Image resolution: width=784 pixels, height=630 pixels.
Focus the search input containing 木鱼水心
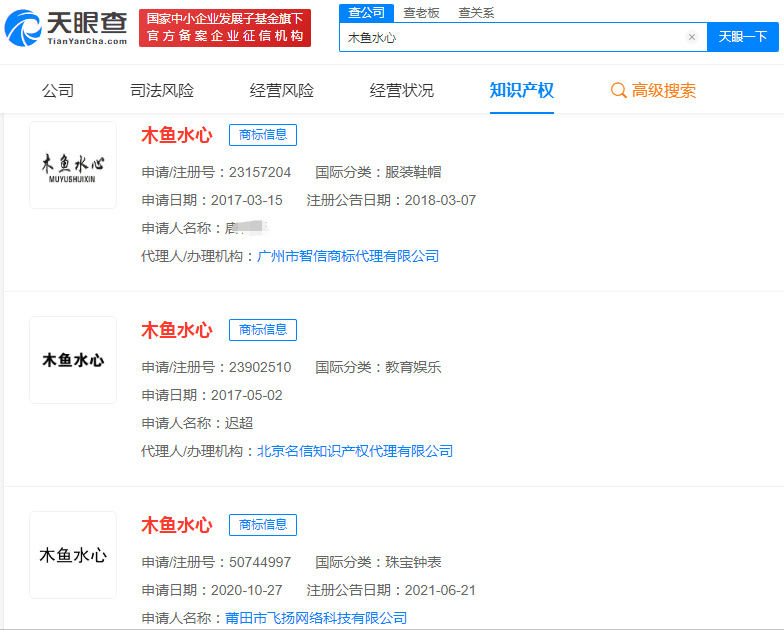[523, 38]
